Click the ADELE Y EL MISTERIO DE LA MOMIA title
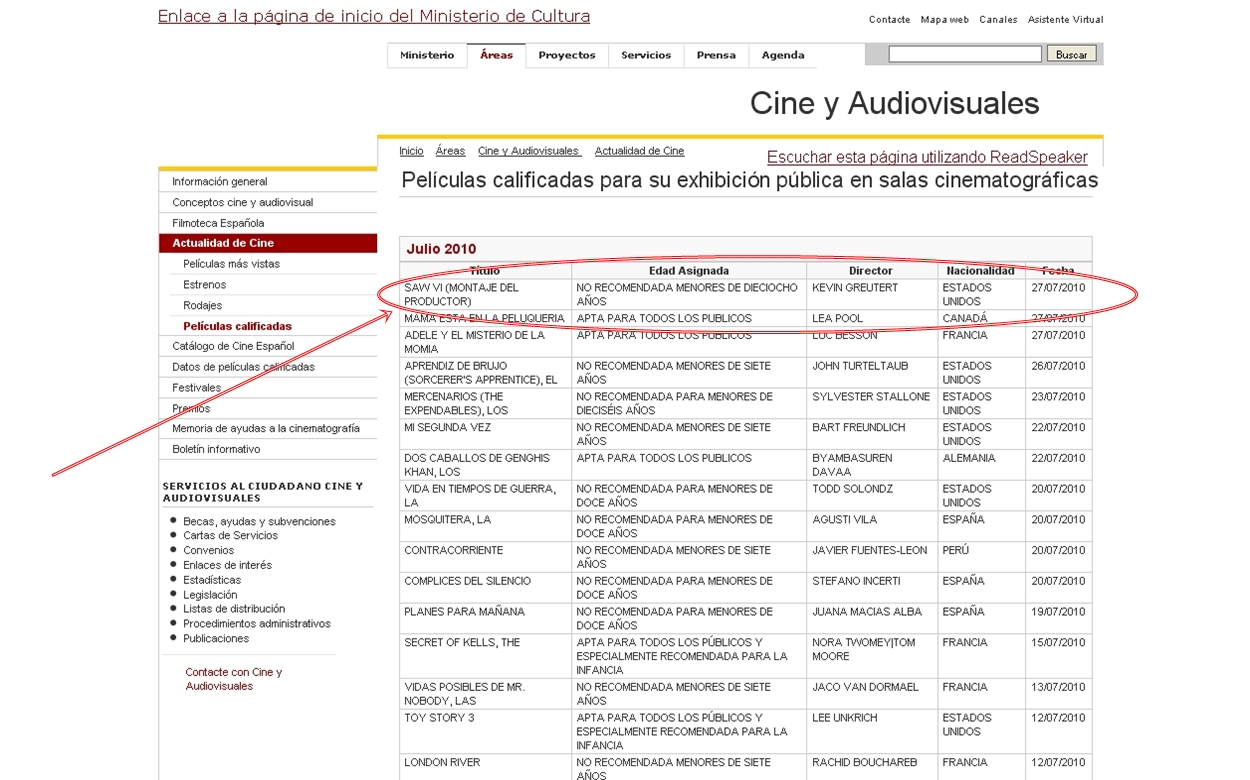This screenshot has width=1250, height=780. click(x=485, y=342)
